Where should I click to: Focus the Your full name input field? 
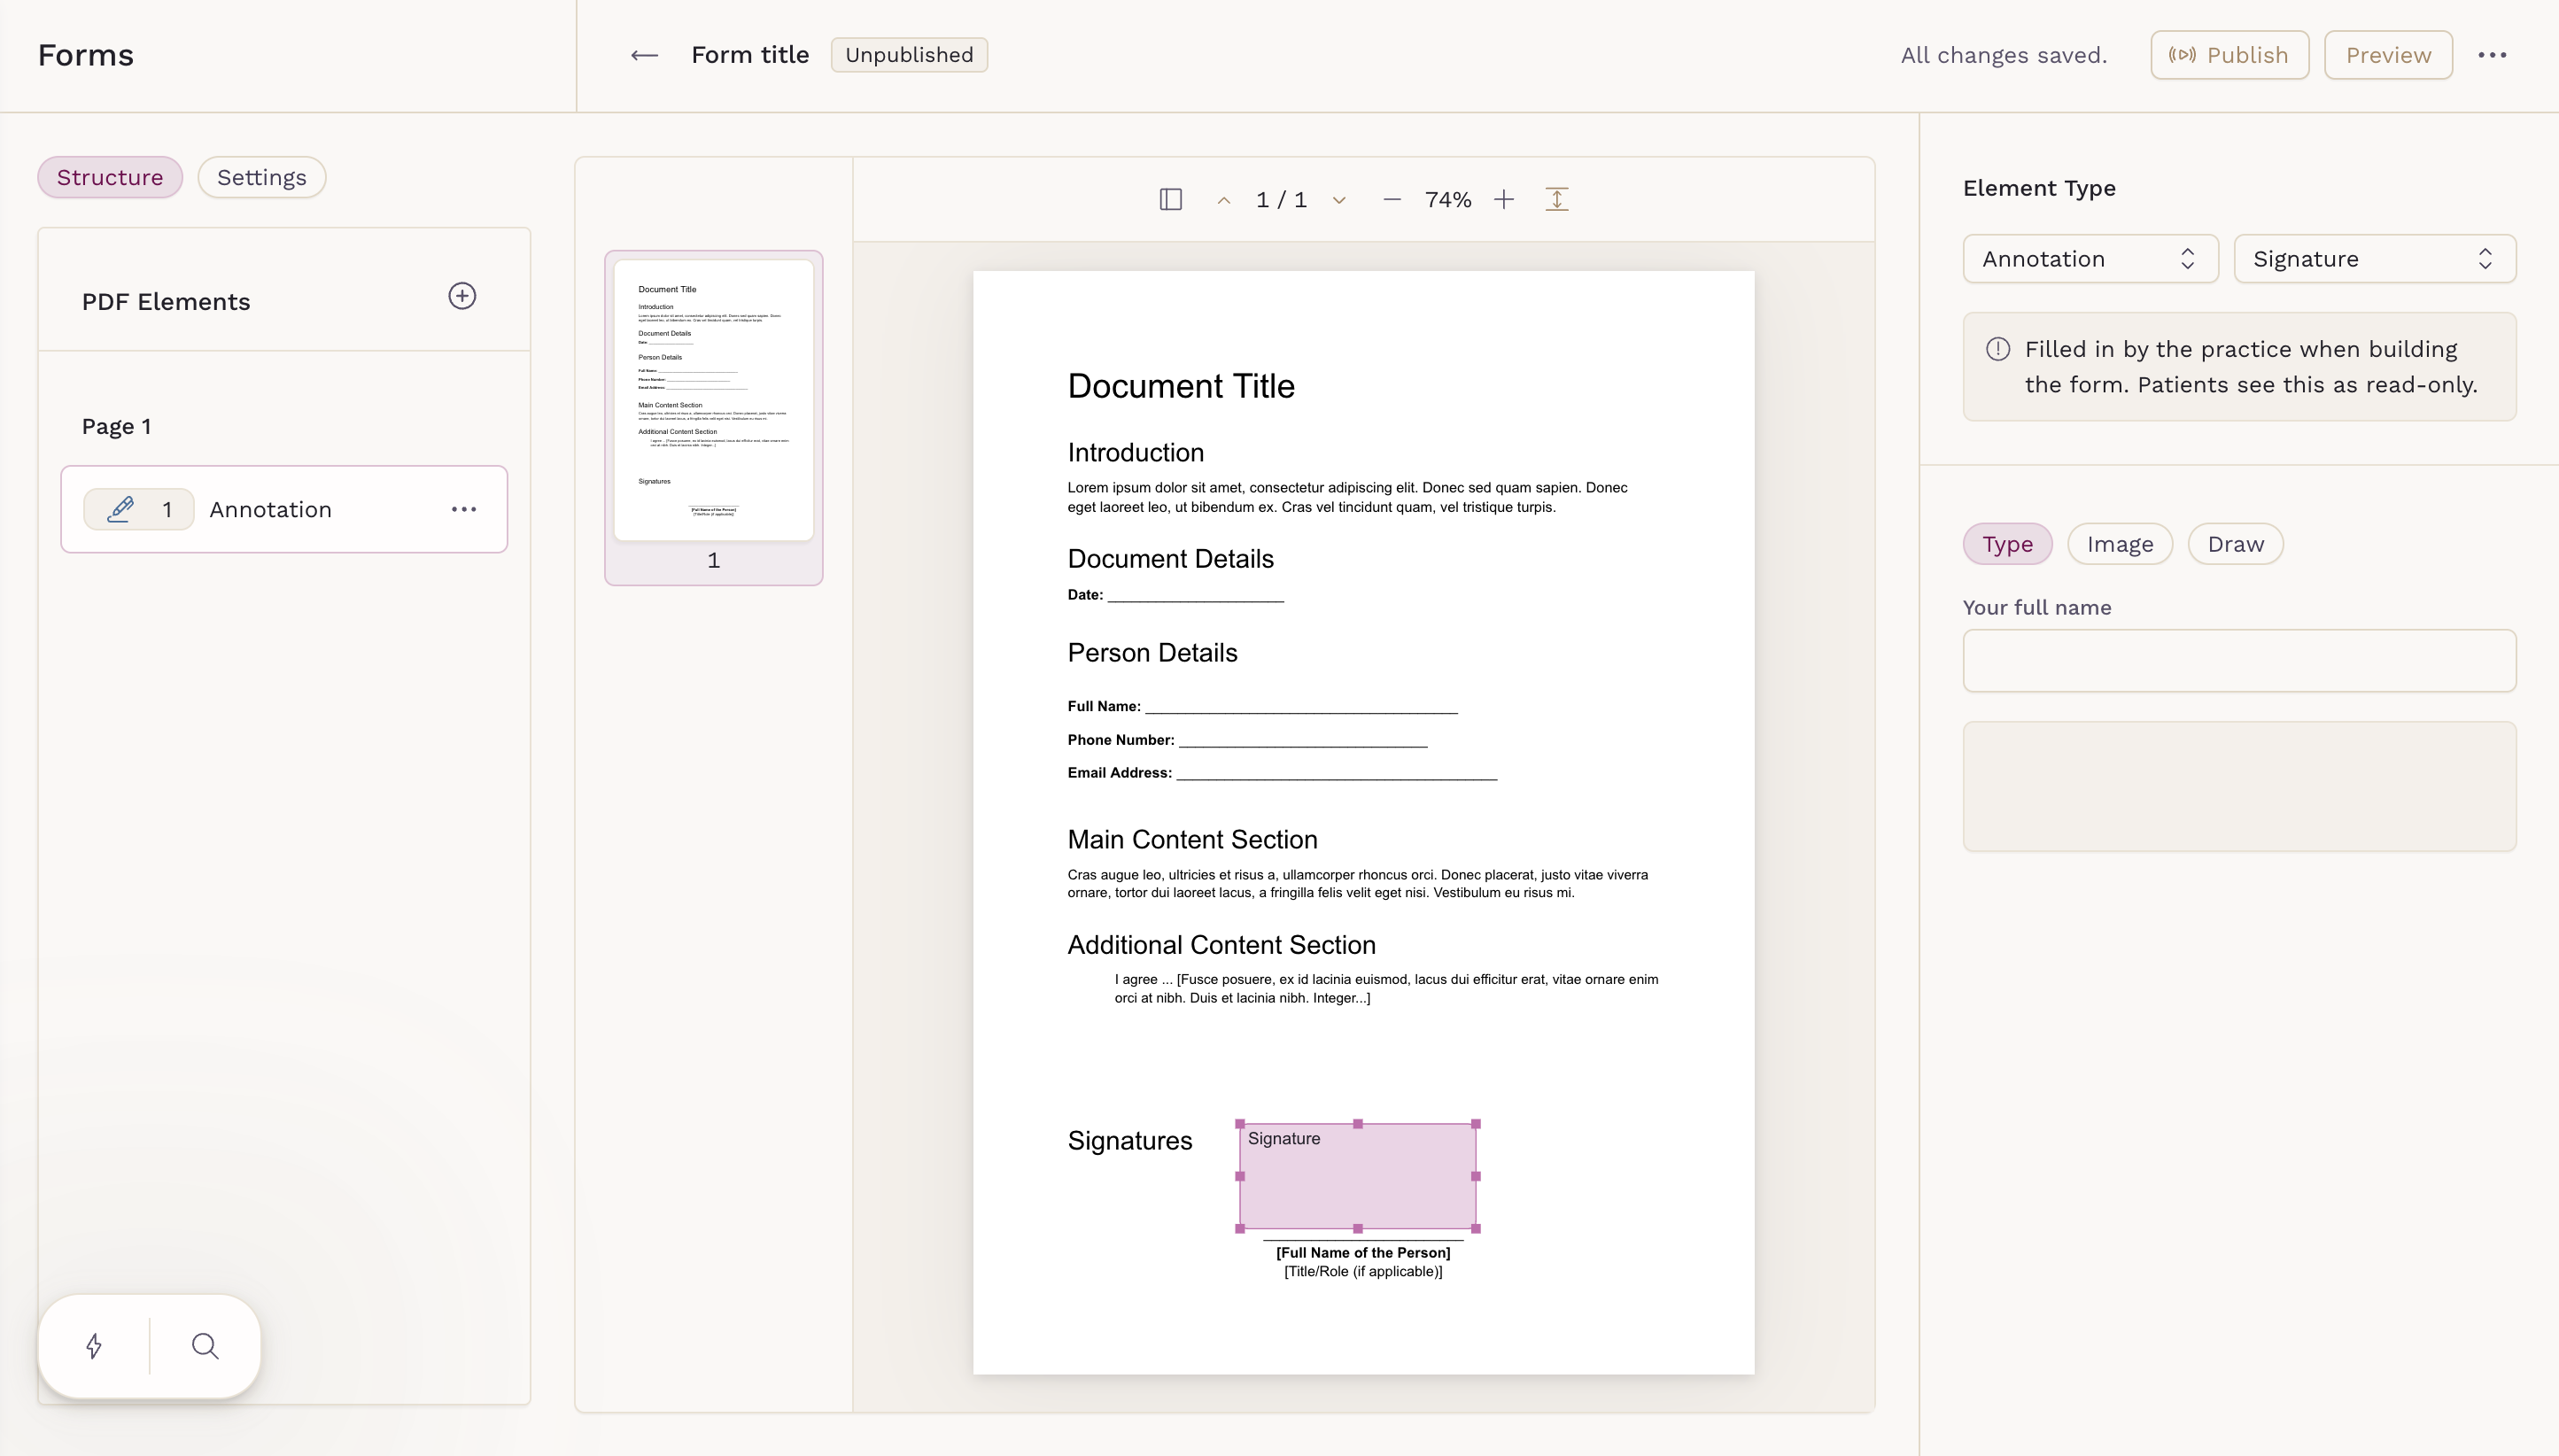coord(2239,660)
